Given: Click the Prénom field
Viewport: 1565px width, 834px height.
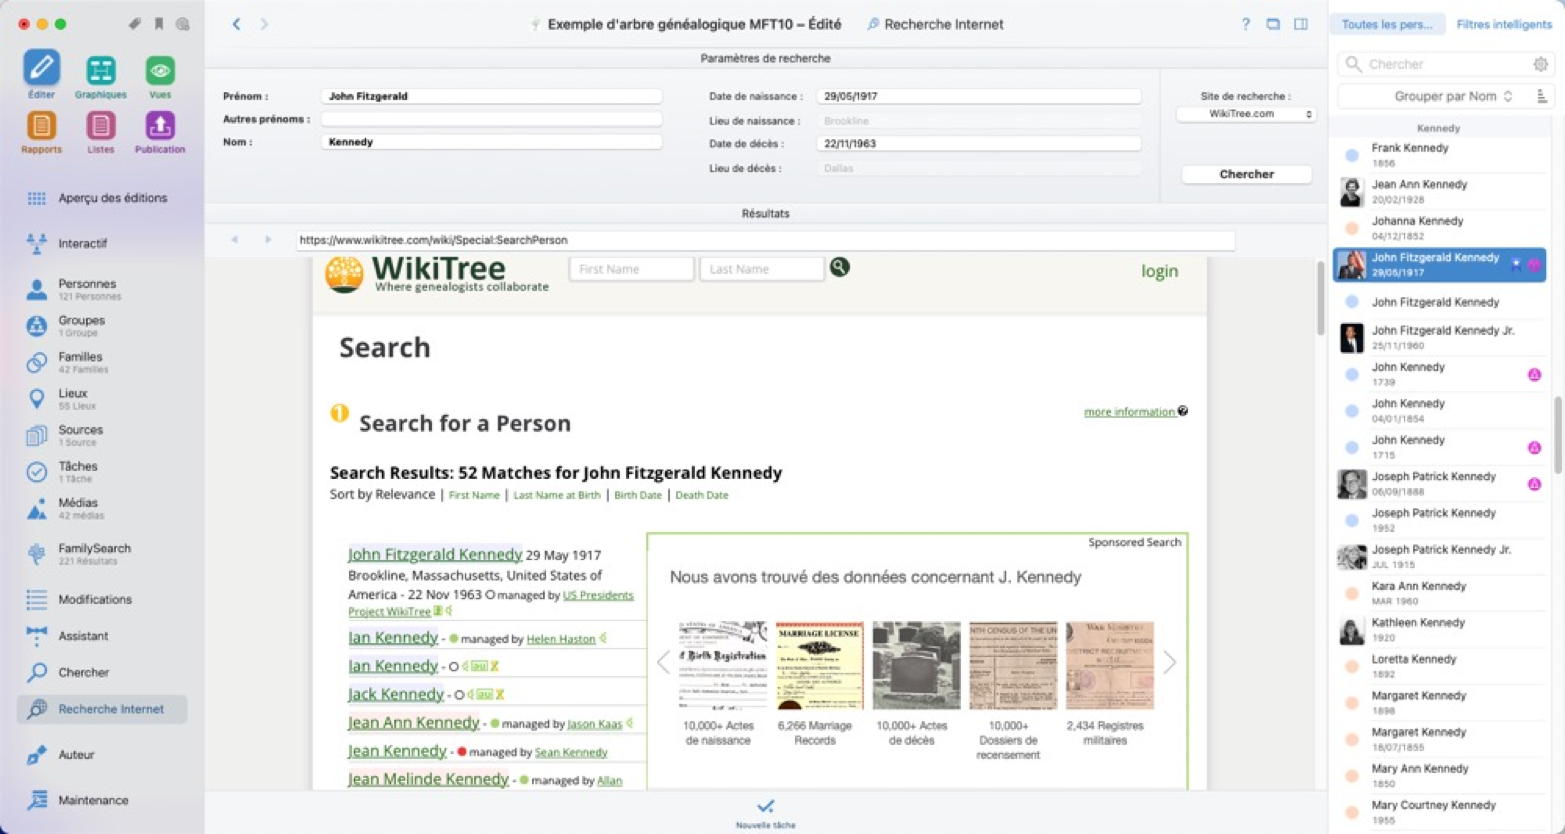Looking at the screenshot, I should 491,96.
